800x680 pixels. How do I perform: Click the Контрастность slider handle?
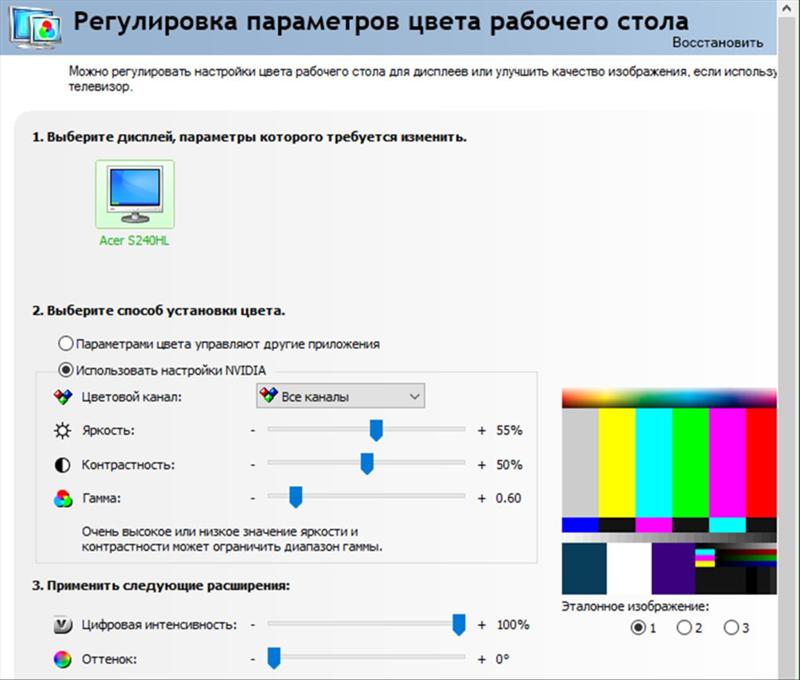point(367,464)
